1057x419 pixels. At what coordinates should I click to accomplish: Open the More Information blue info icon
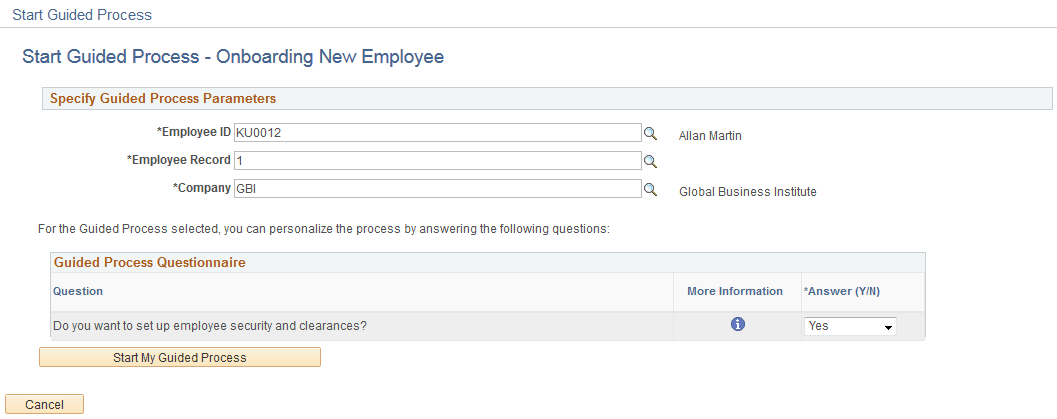[x=738, y=324]
